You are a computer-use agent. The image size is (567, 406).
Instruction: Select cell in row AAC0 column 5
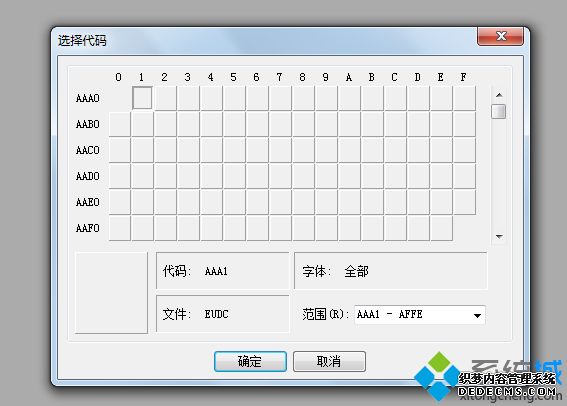tap(234, 150)
